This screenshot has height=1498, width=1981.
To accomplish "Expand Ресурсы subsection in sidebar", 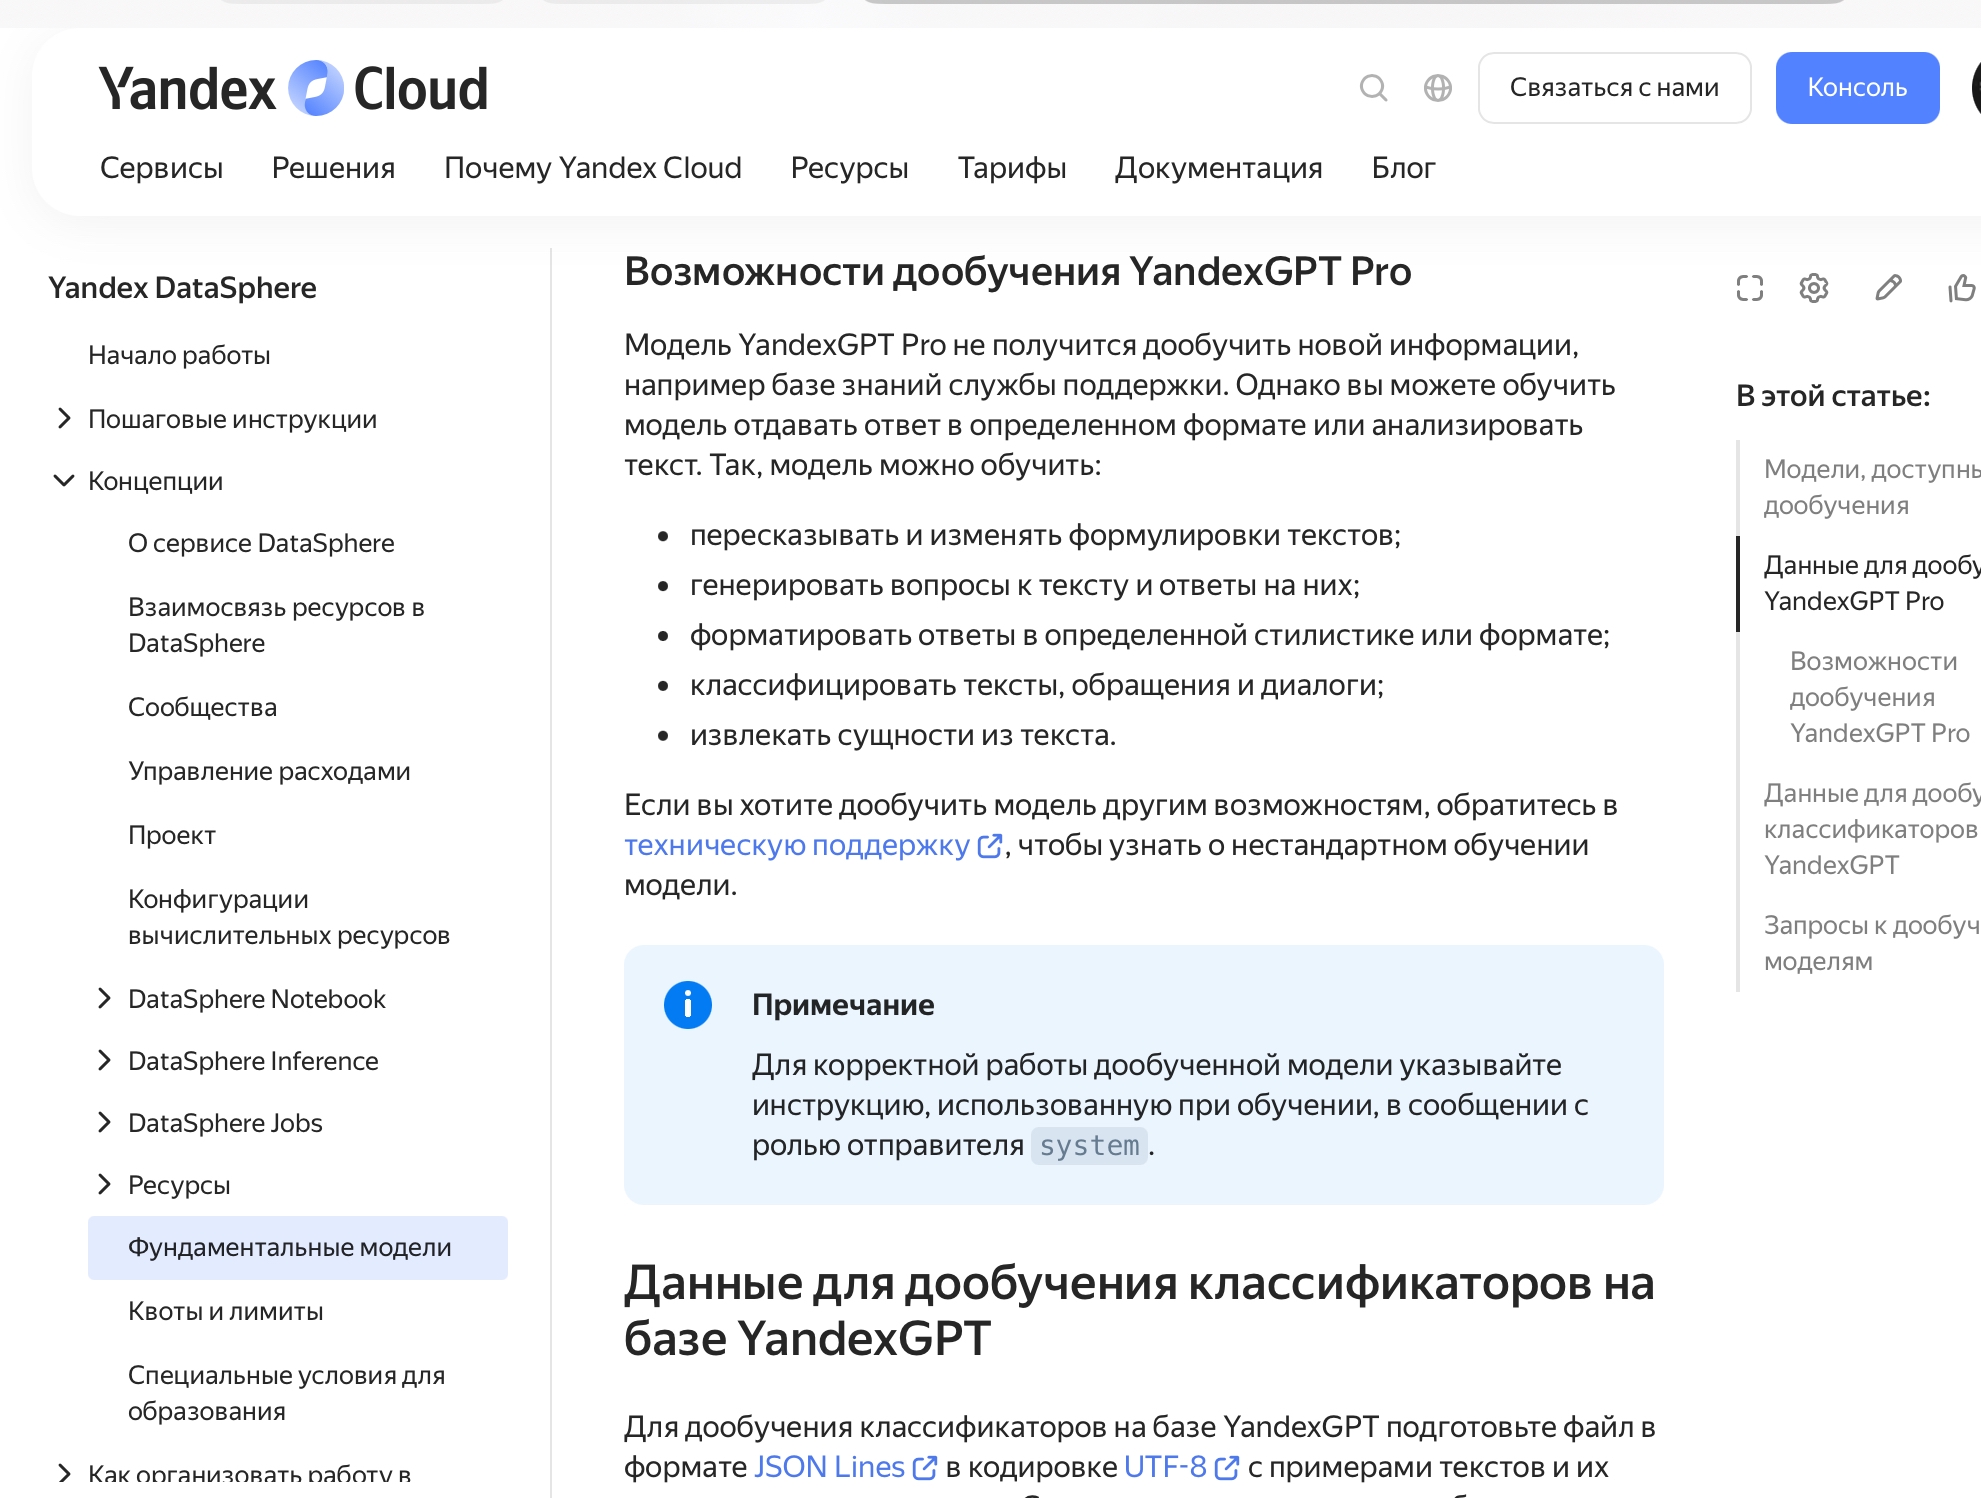I will pos(104,1184).
